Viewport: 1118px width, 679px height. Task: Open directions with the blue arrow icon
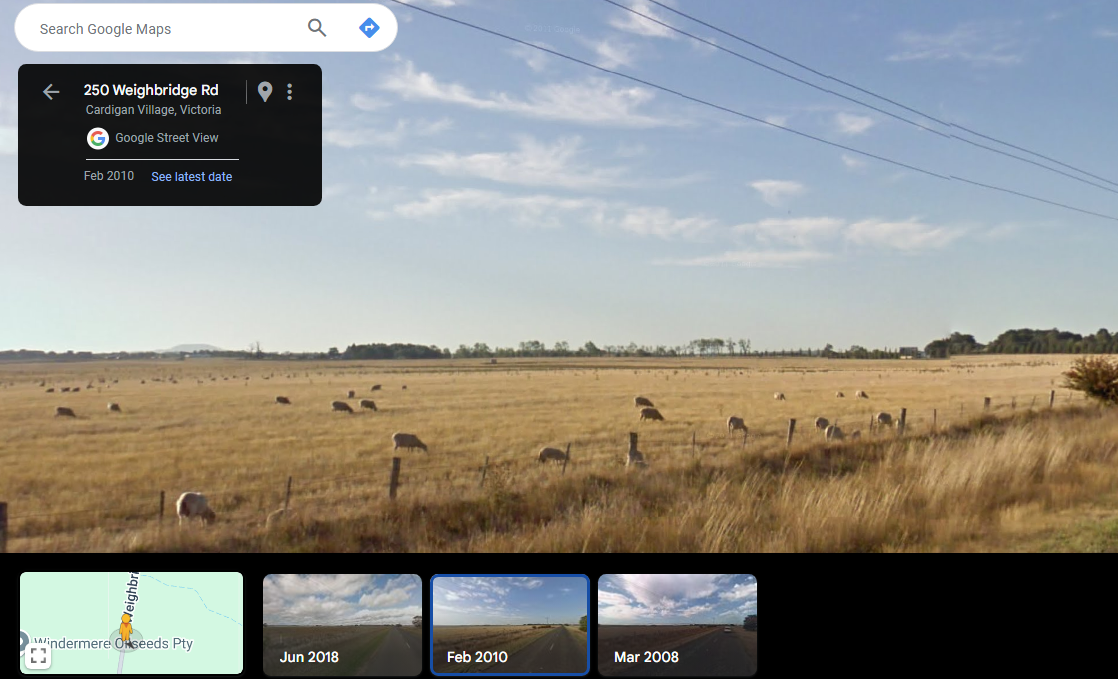point(369,28)
